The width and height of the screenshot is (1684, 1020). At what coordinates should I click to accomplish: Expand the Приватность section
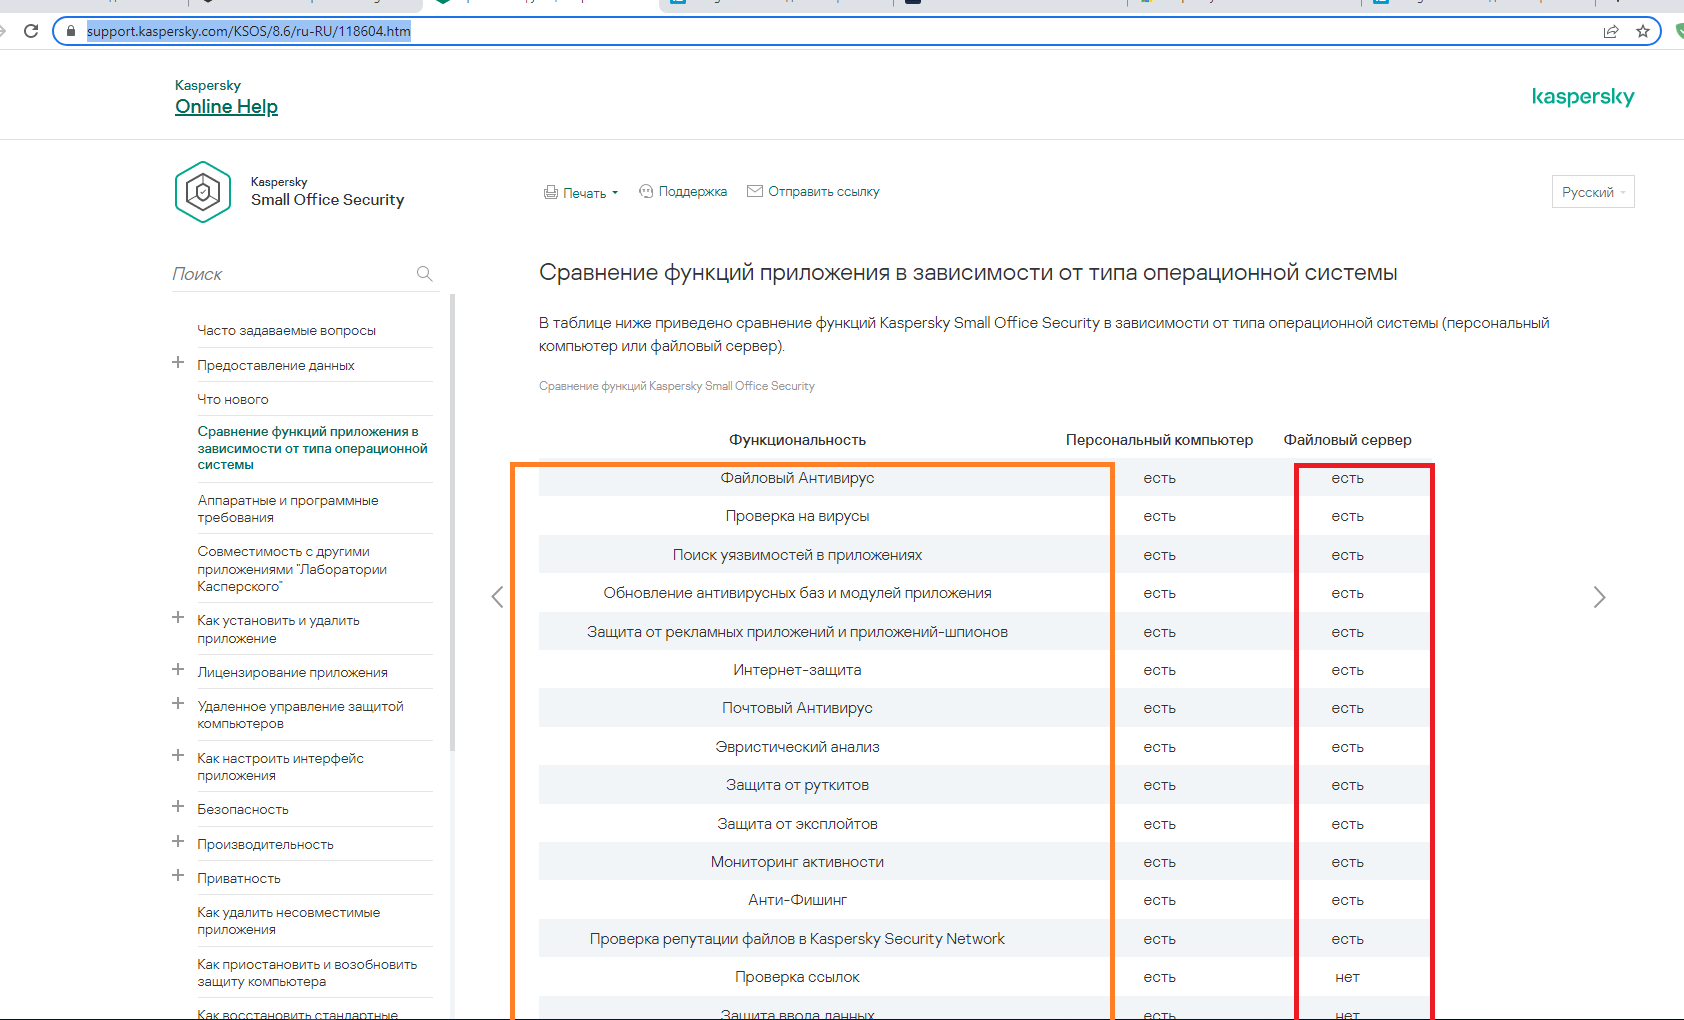pyautogui.click(x=178, y=876)
